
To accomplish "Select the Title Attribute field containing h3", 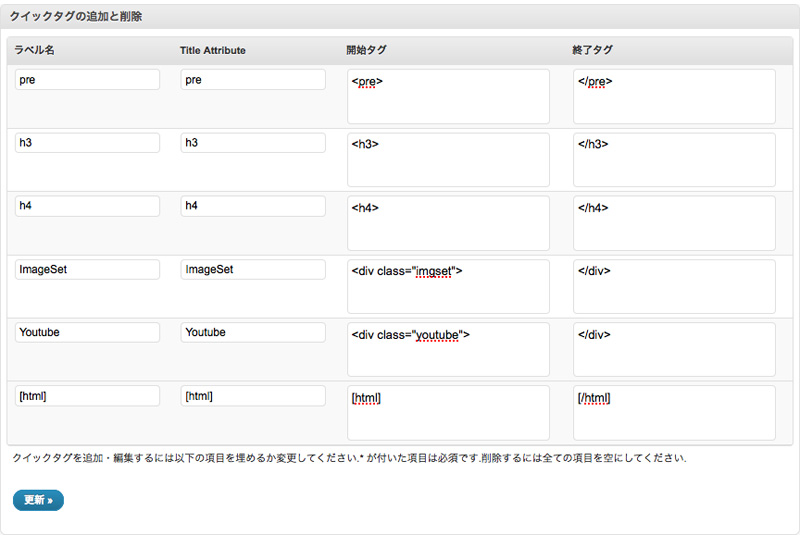I will [253, 142].
